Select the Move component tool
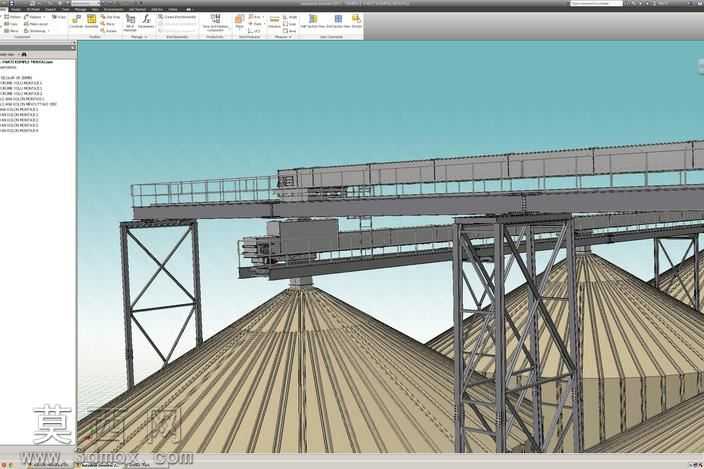Viewport: 704px width, 469px height. point(108,24)
